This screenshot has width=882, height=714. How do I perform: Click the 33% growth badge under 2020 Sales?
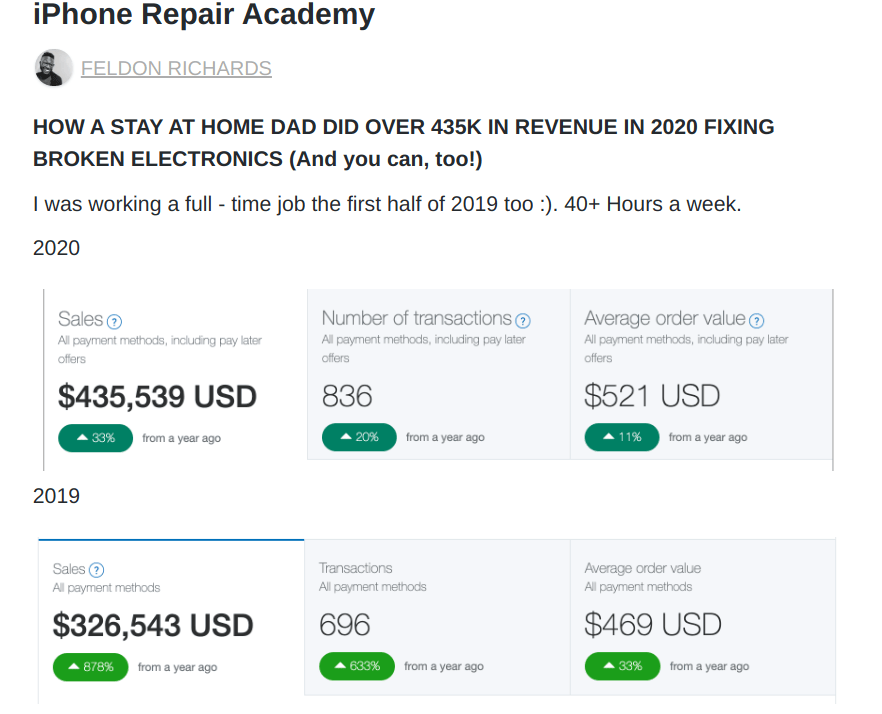95,437
